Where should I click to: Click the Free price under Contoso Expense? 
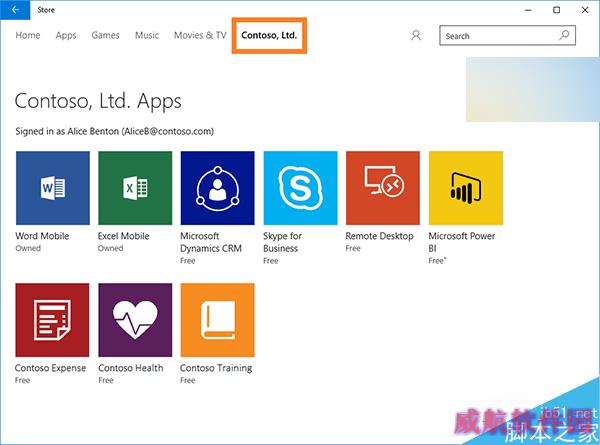pos(22,380)
